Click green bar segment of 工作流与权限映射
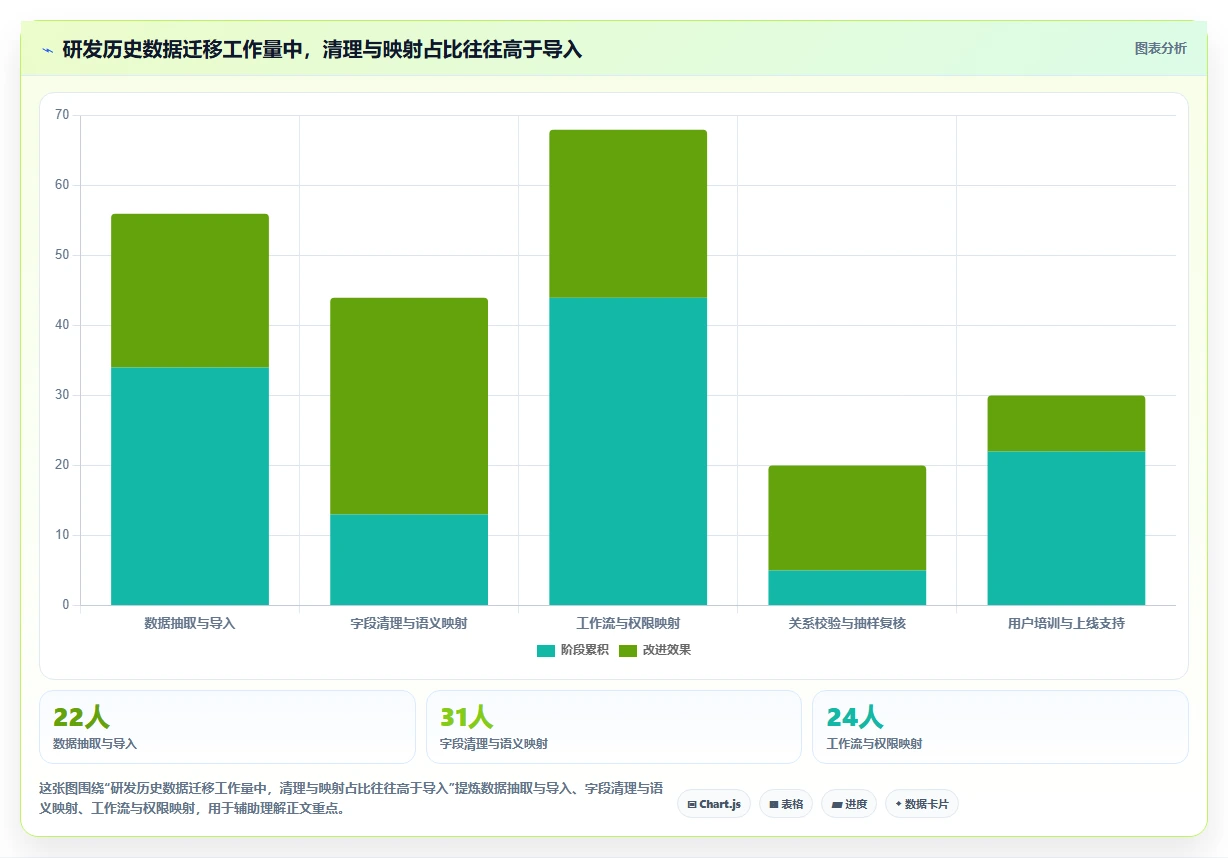1228x858 pixels. pyautogui.click(x=628, y=213)
